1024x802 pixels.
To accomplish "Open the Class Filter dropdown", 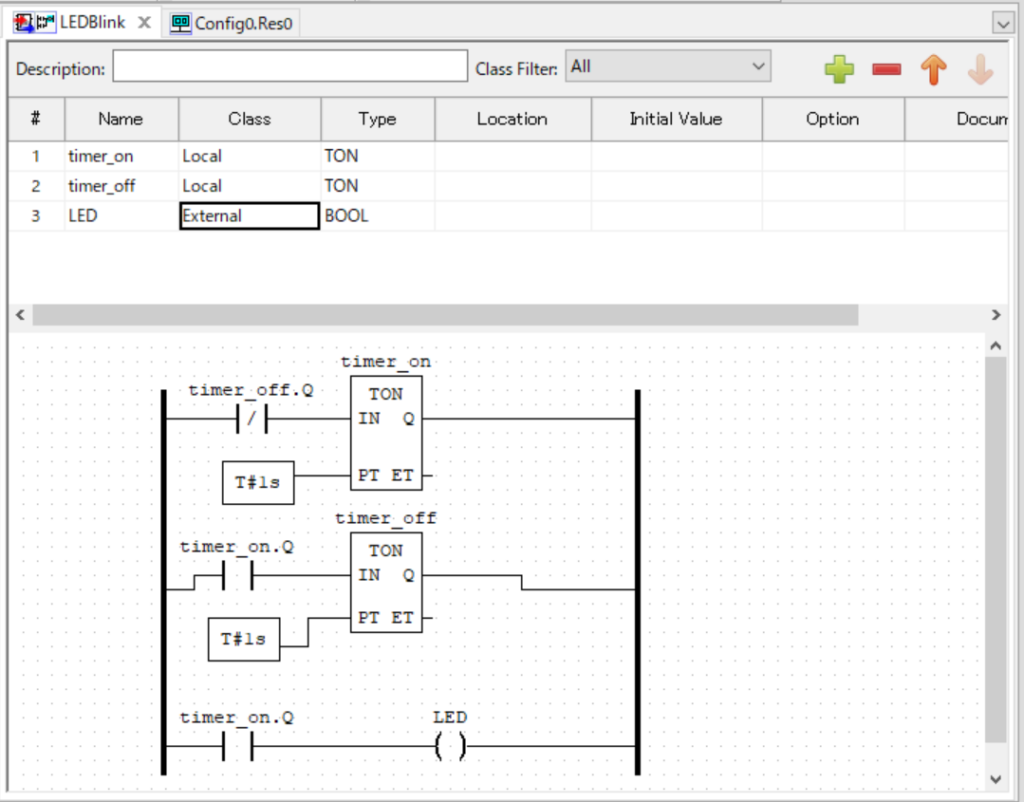I will 668,67.
